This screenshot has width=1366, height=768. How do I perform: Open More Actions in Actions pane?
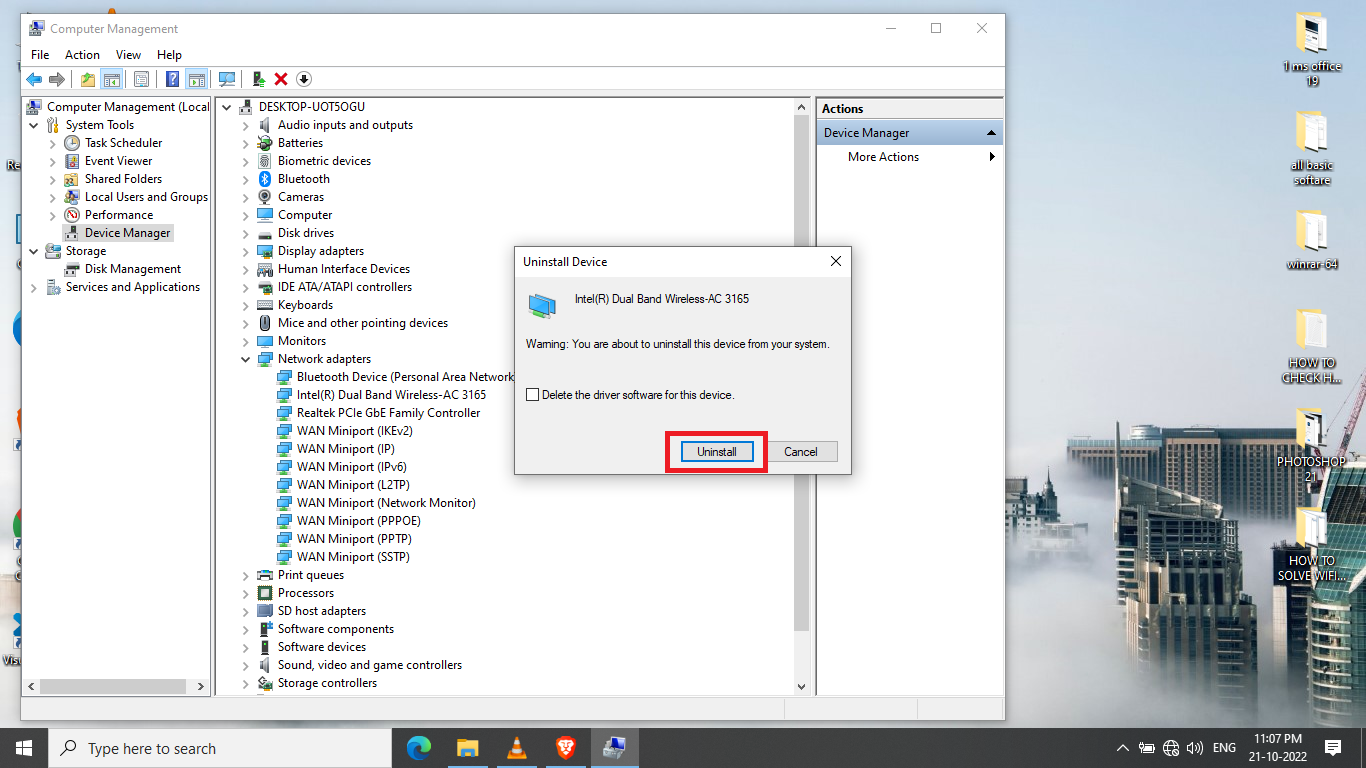click(x=883, y=157)
